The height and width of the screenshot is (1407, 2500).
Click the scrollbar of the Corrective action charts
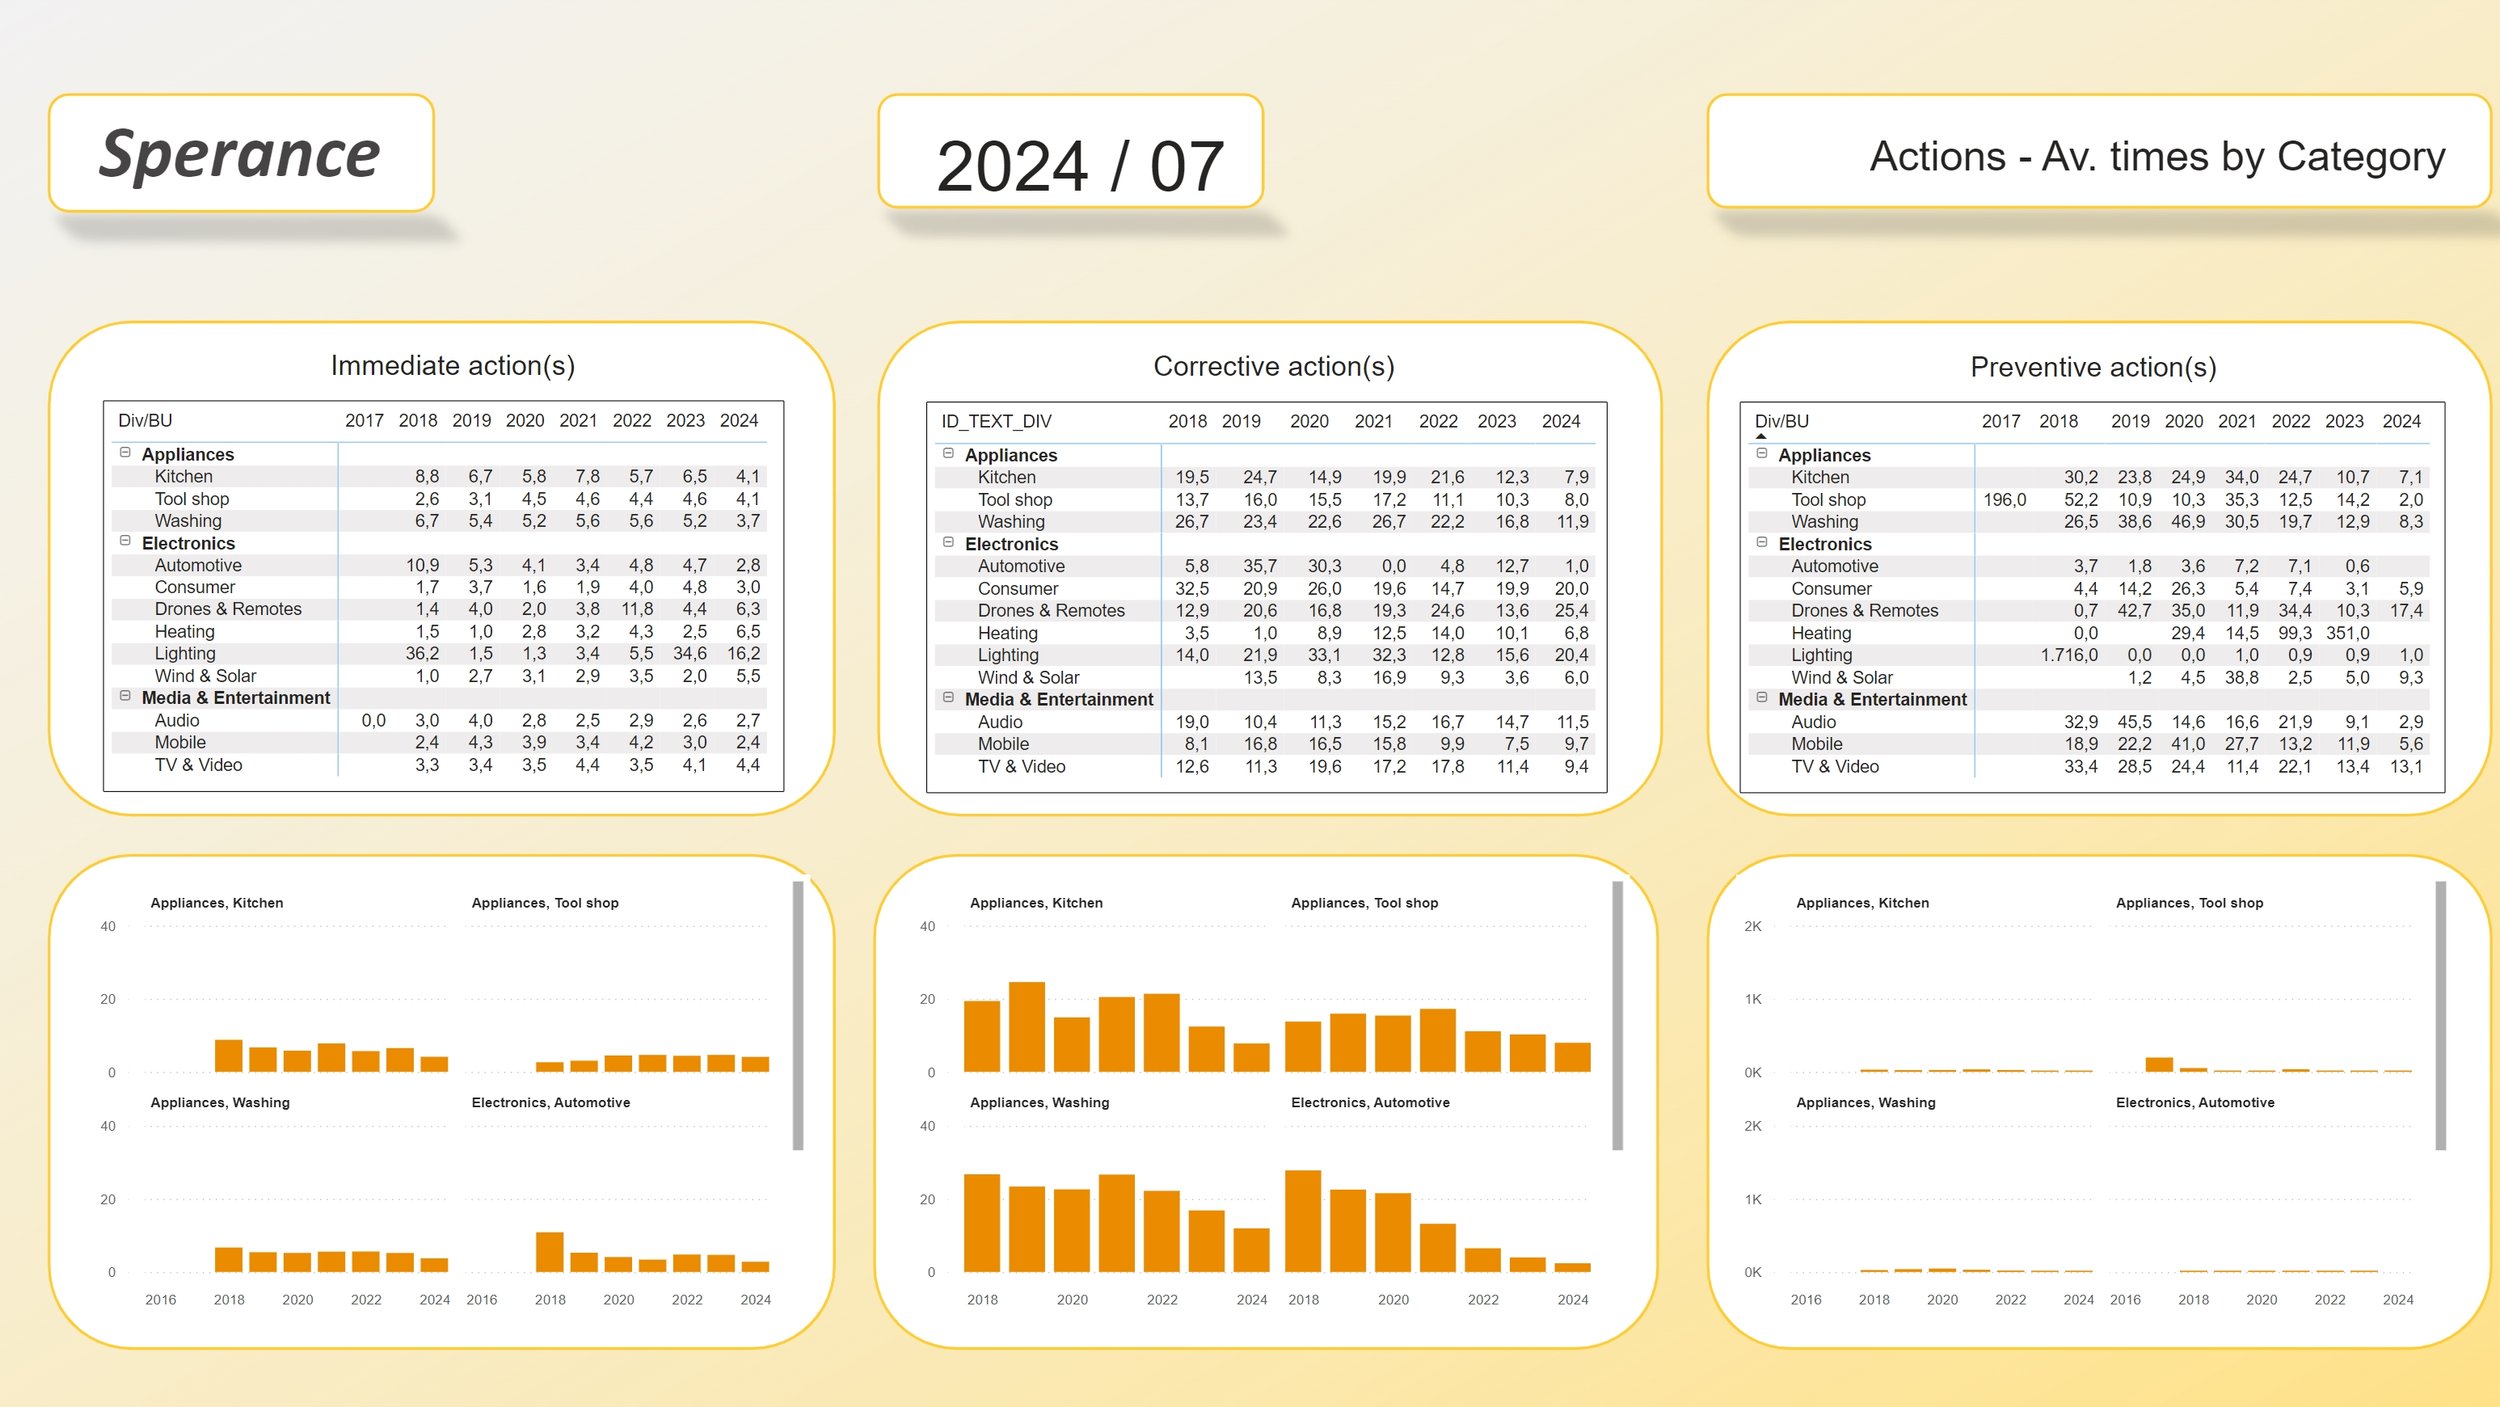click(x=1618, y=1016)
